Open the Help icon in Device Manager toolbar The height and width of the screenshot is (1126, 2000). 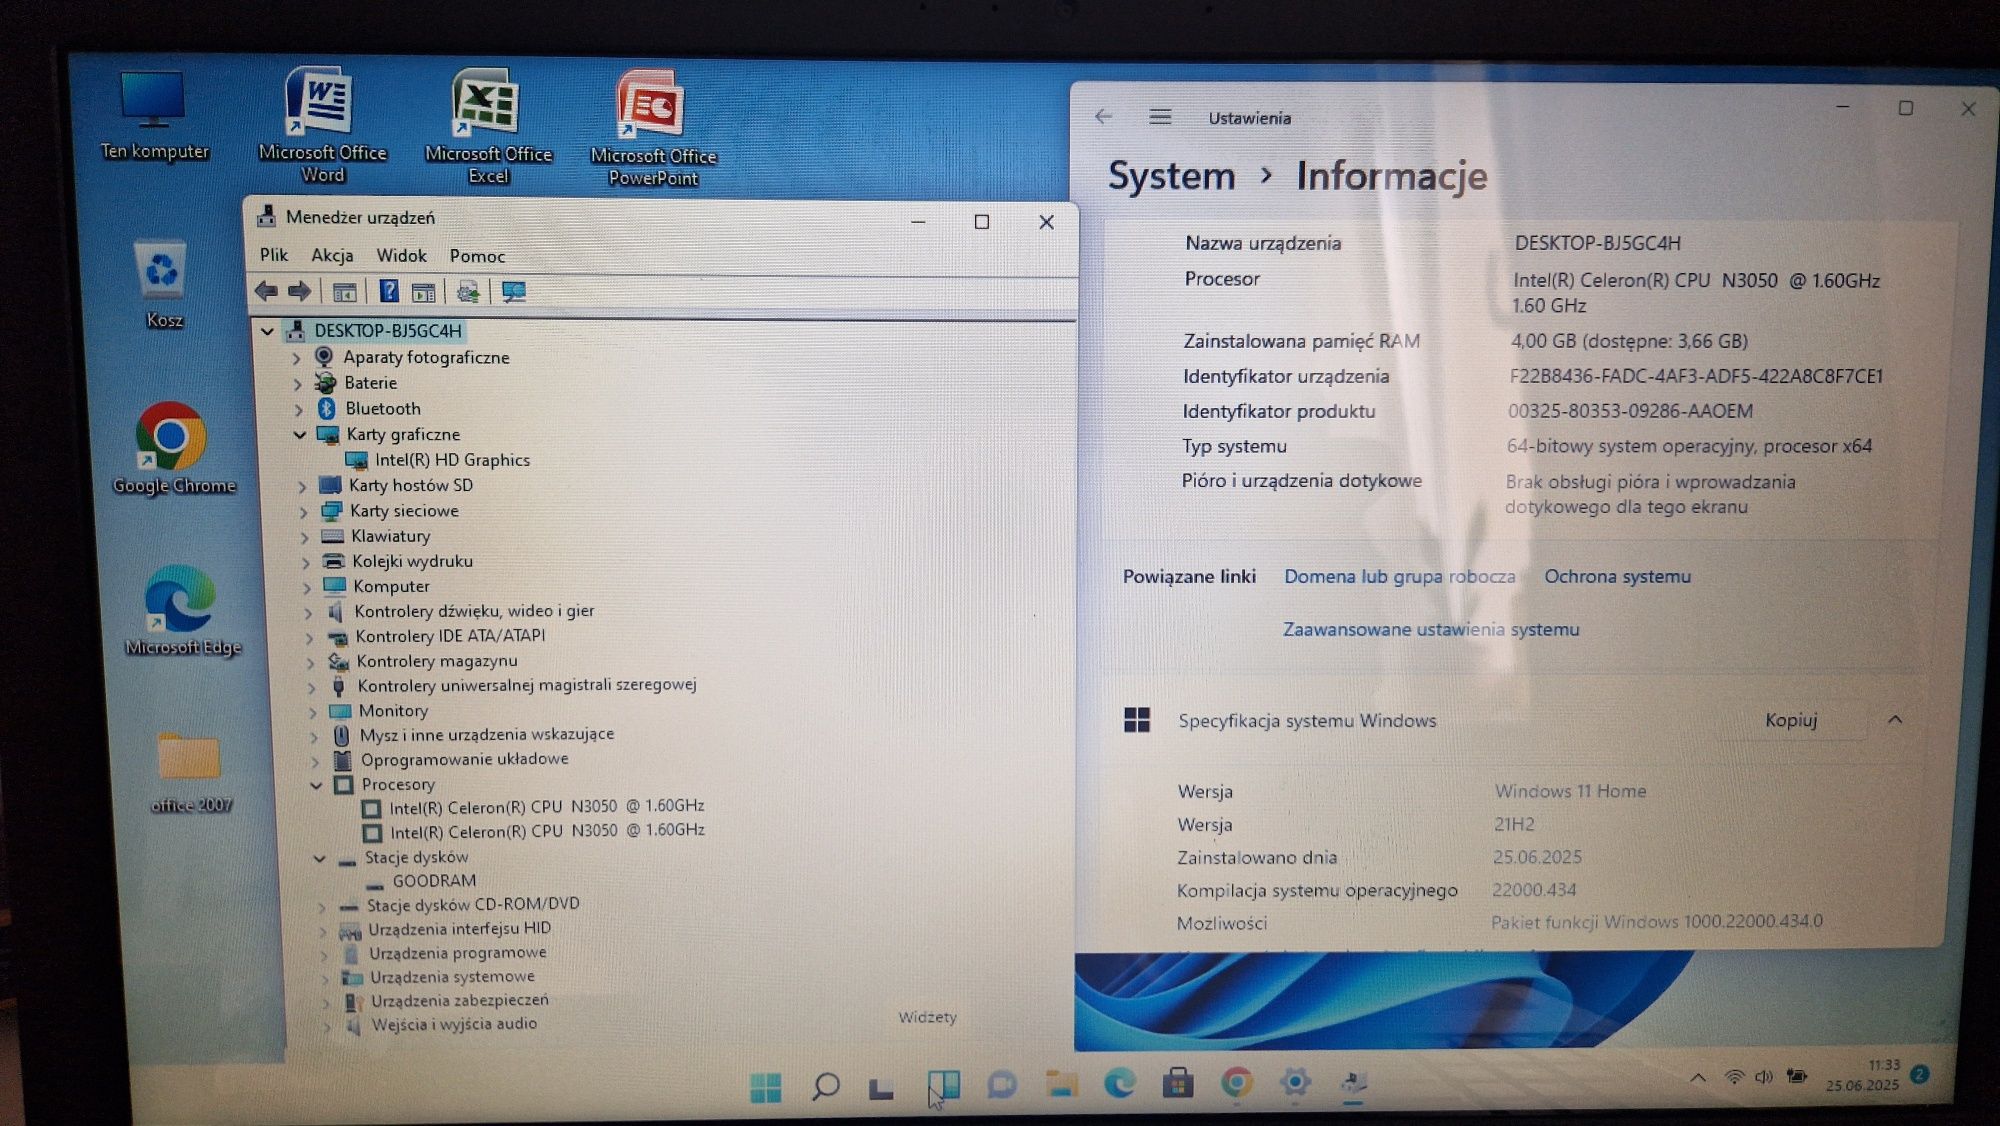[389, 291]
